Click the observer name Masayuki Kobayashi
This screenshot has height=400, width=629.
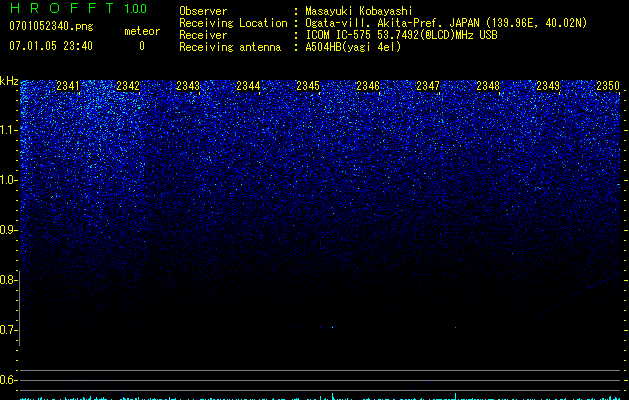(359, 11)
